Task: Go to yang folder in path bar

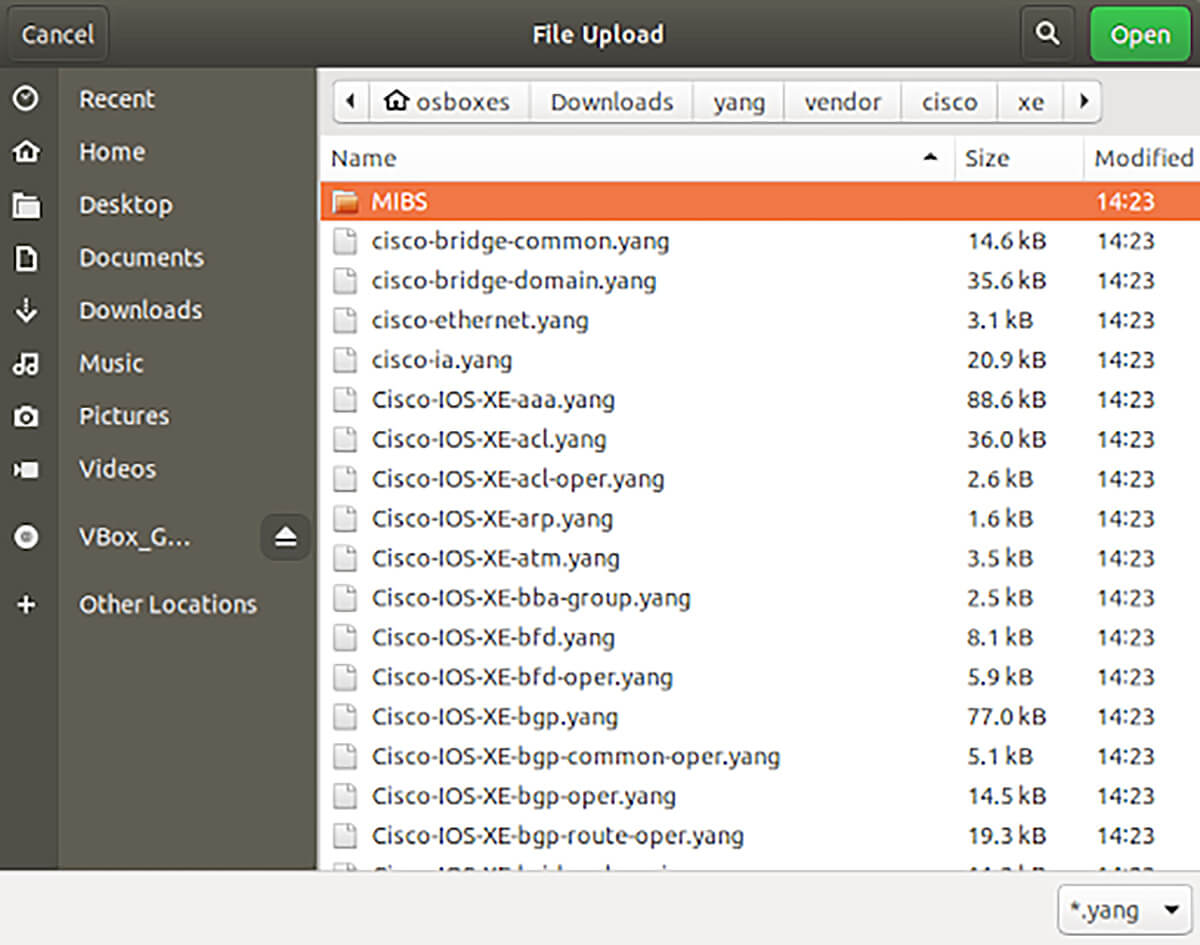Action: coord(739,101)
